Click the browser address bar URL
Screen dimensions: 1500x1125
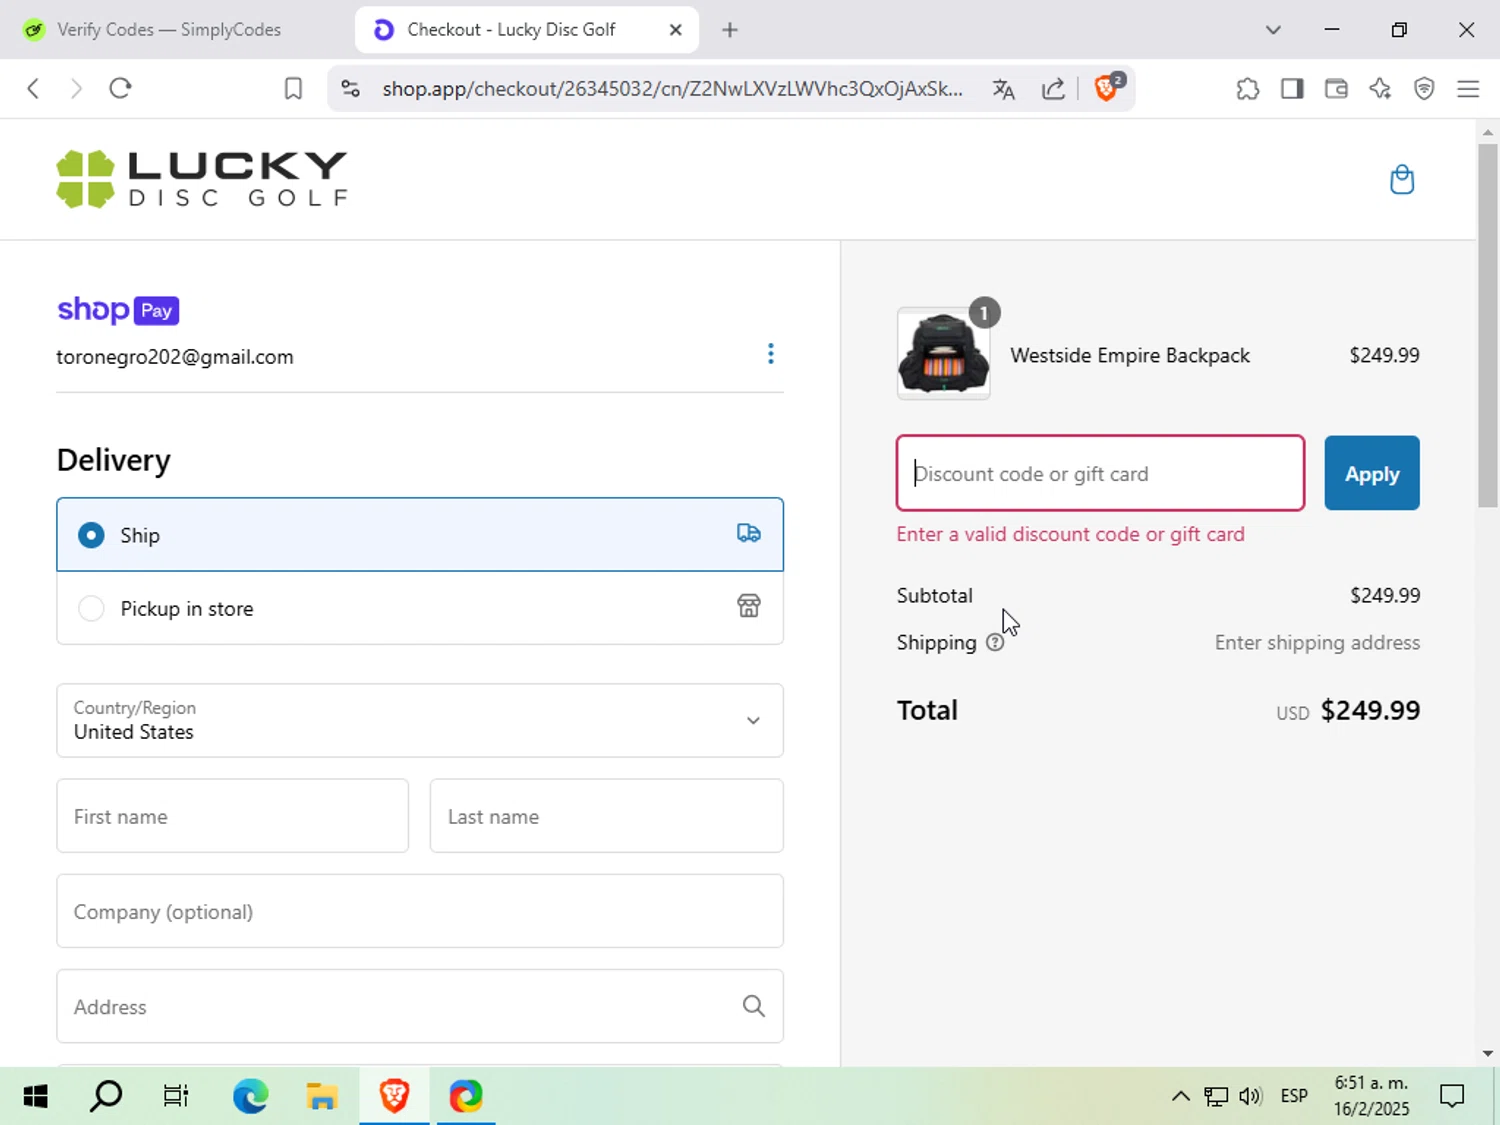point(673,89)
